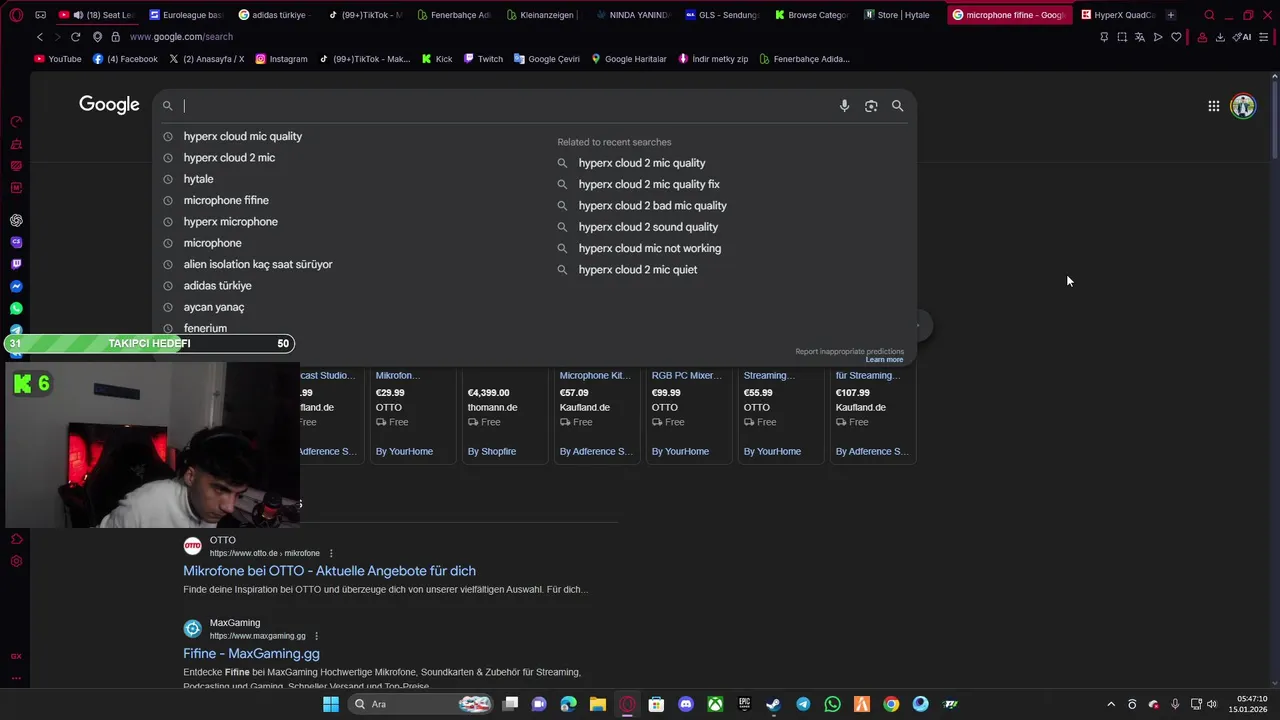This screenshot has width=1280, height=720.
Task: Open the Google Çeviri bookmark
Action: coord(547,59)
